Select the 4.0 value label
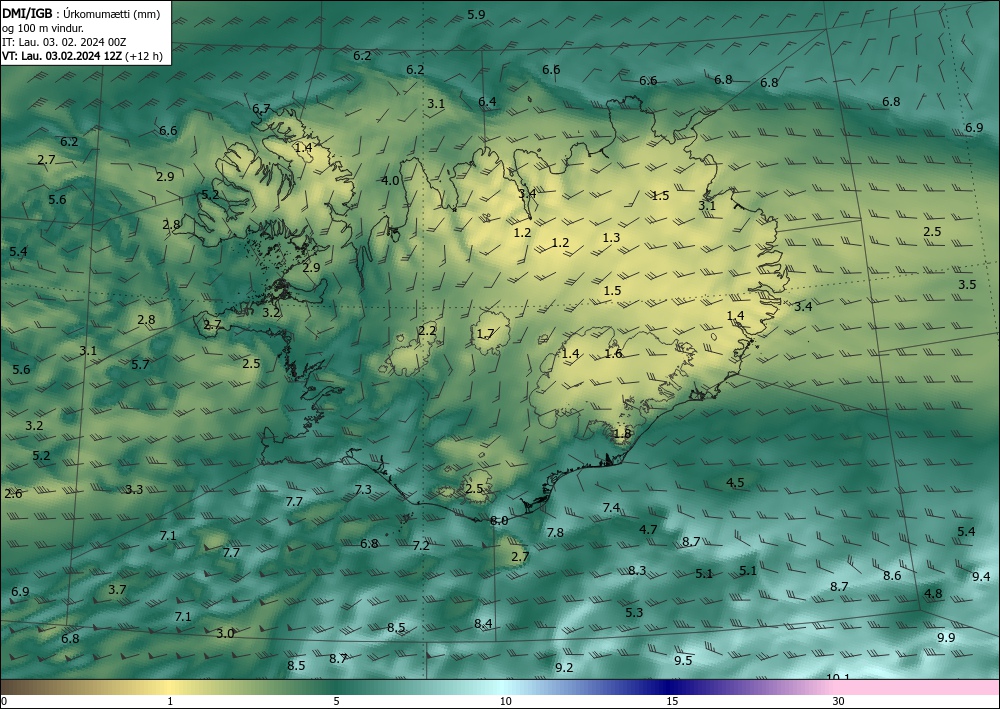This screenshot has height=709, width=1000. coord(390,180)
